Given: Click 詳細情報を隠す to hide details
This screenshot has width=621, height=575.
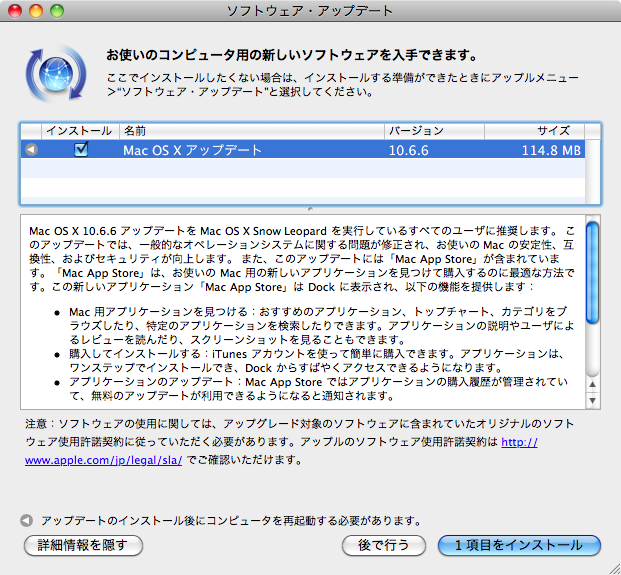Looking at the screenshot, I should pos(83,545).
